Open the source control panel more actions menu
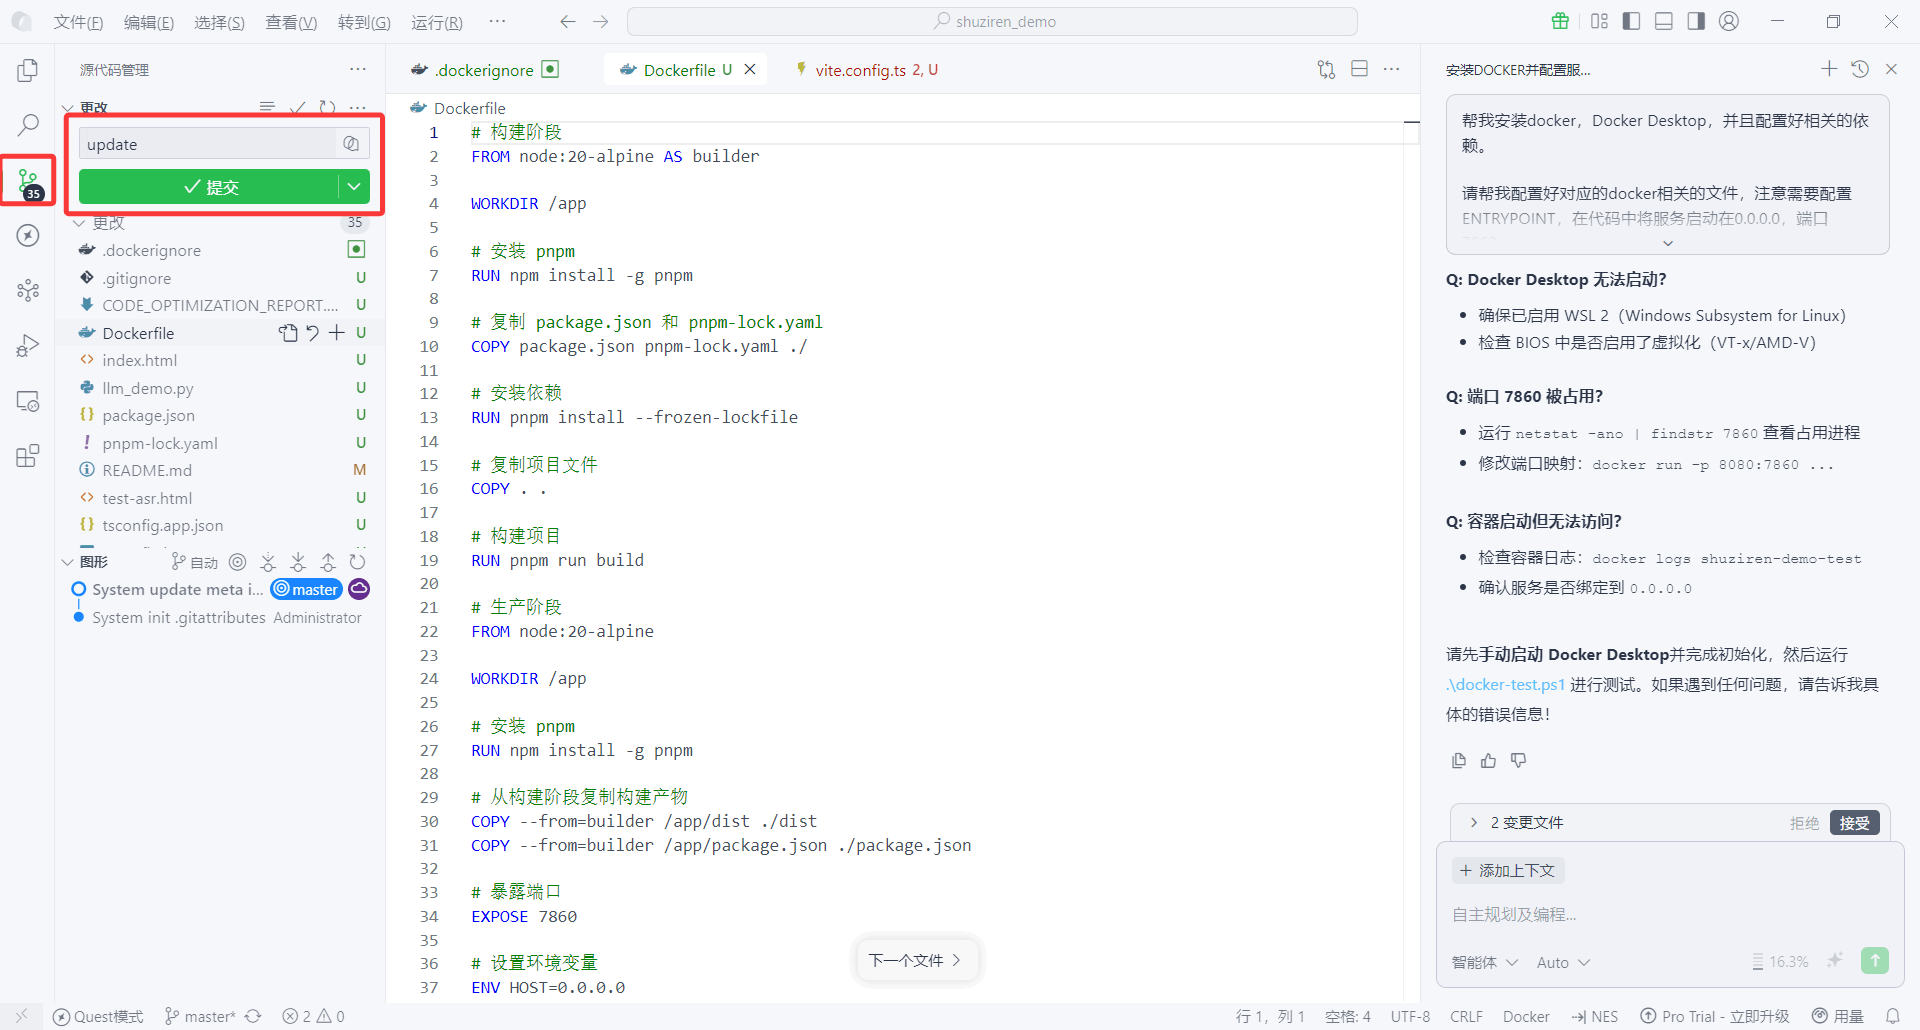This screenshot has height=1030, width=1920. [x=357, y=69]
